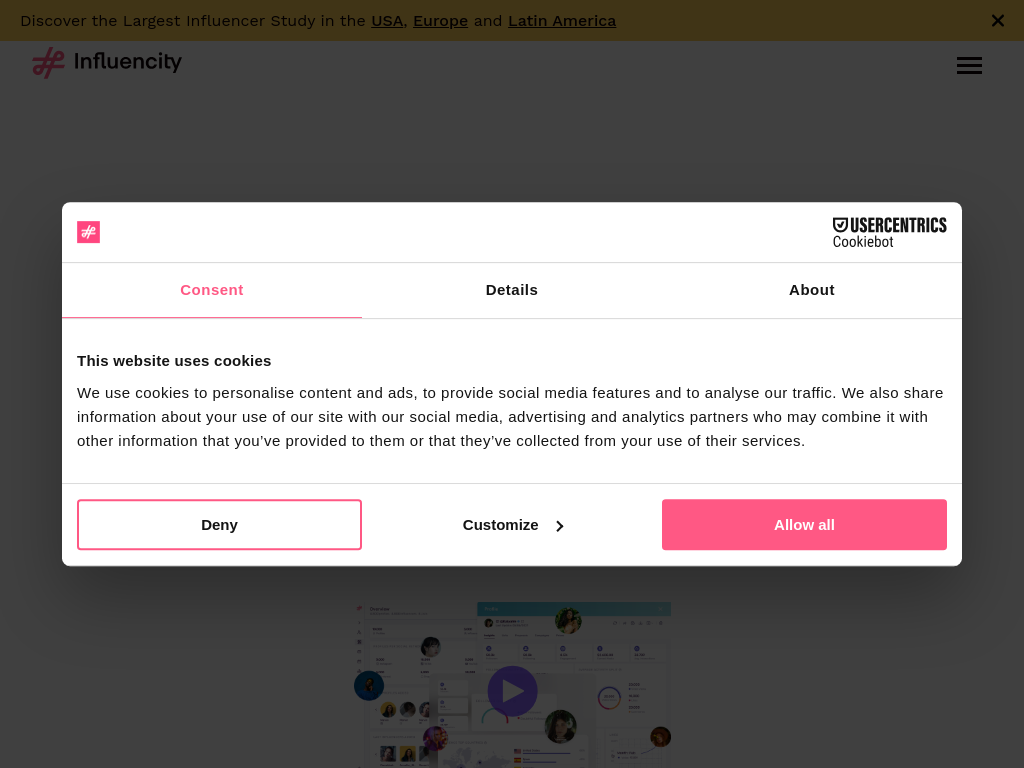The width and height of the screenshot is (1024, 768).
Task: Click the blue circular avatar beside video preview
Action: click(x=369, y=686)
